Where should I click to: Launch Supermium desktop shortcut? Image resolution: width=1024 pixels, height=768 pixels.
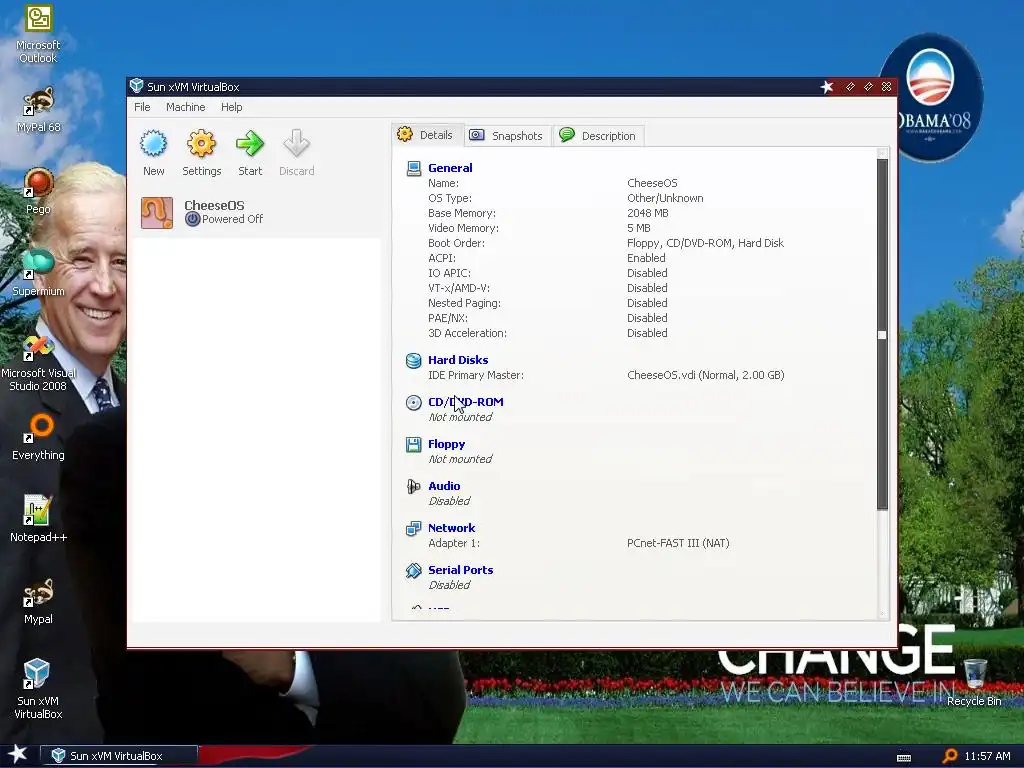click(x=38, y=273)
